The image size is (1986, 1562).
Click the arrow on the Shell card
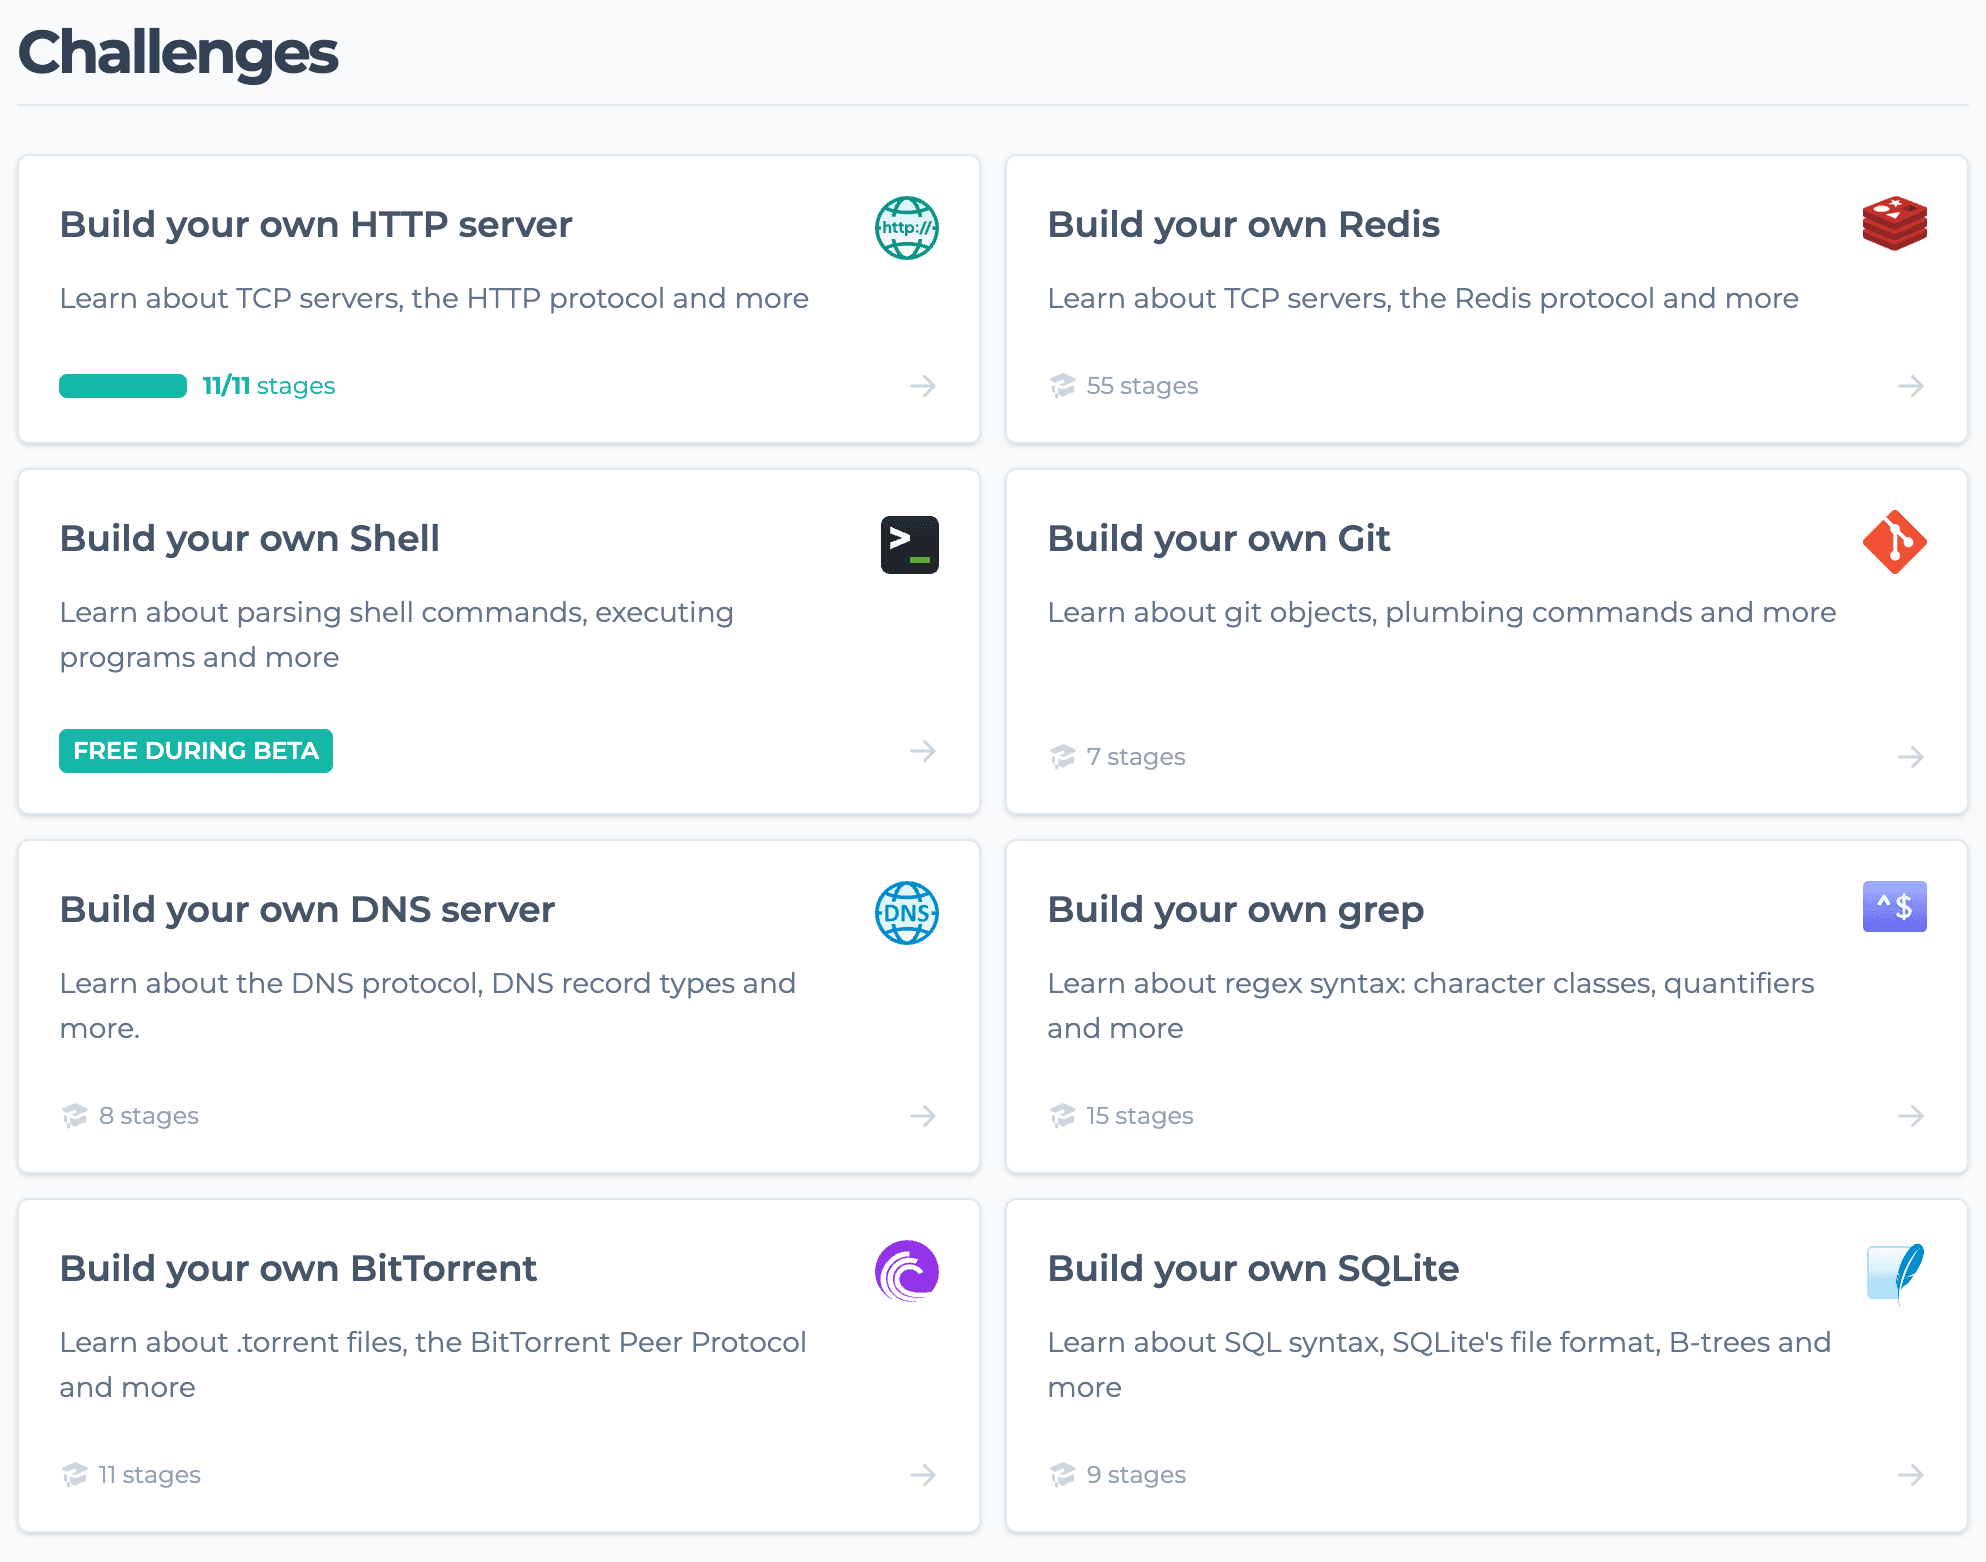tap(922, 751)
